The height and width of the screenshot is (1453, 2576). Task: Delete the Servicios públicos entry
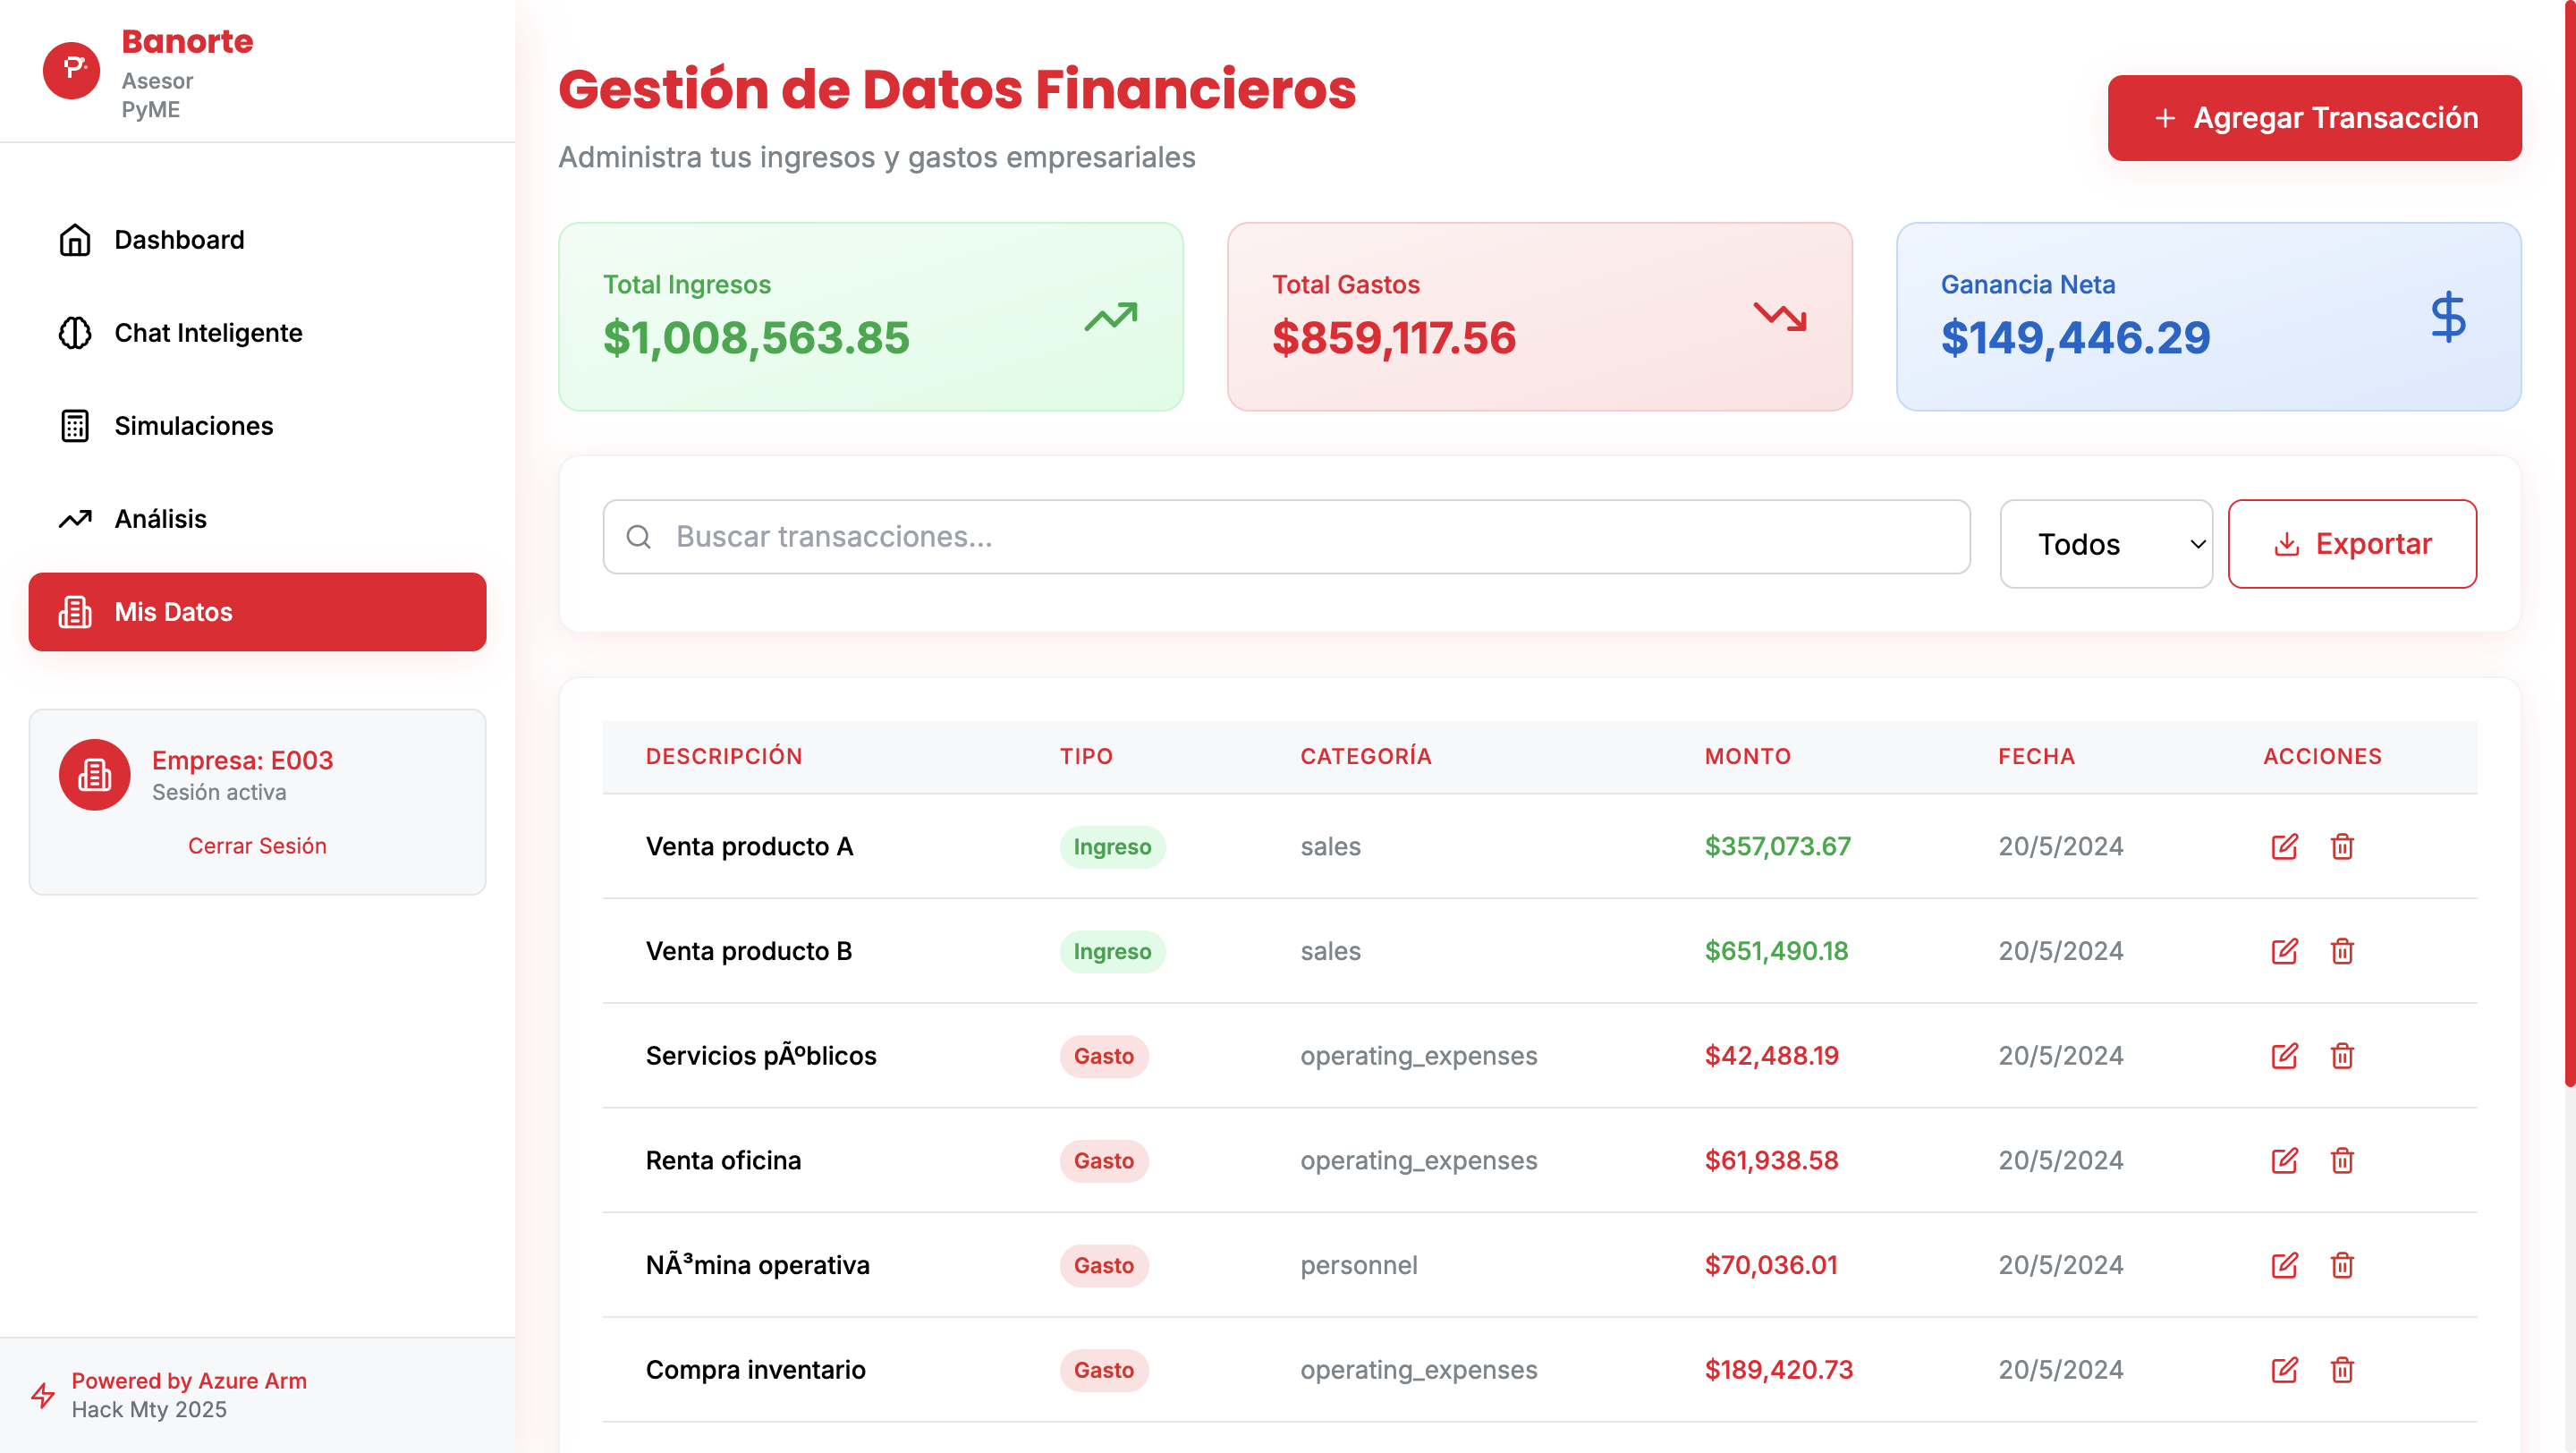pos(2342,1056)
